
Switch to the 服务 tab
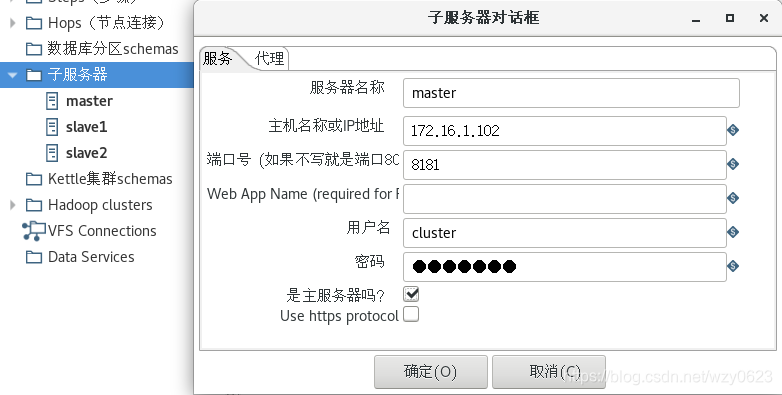click(x=218, y=59)
